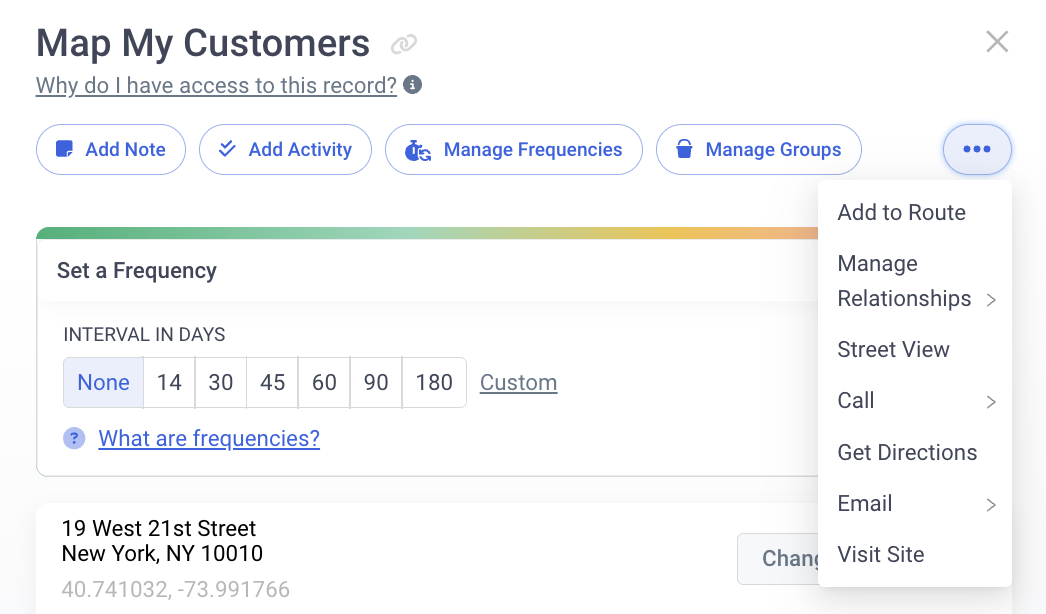The image size is (1046, 614).
Task: Click the 'Set a Frequency' heading
Action: pyautogui.click(x=137, y=270)
